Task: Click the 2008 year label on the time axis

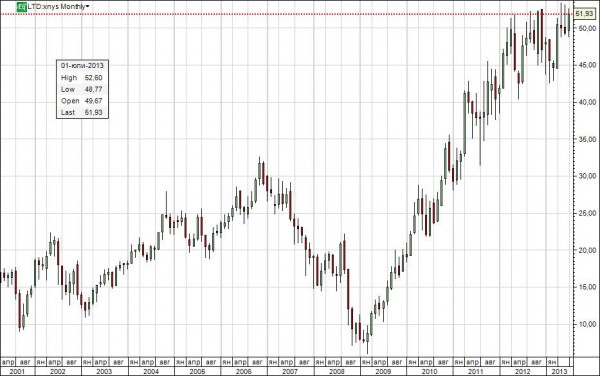Action: 337,371
